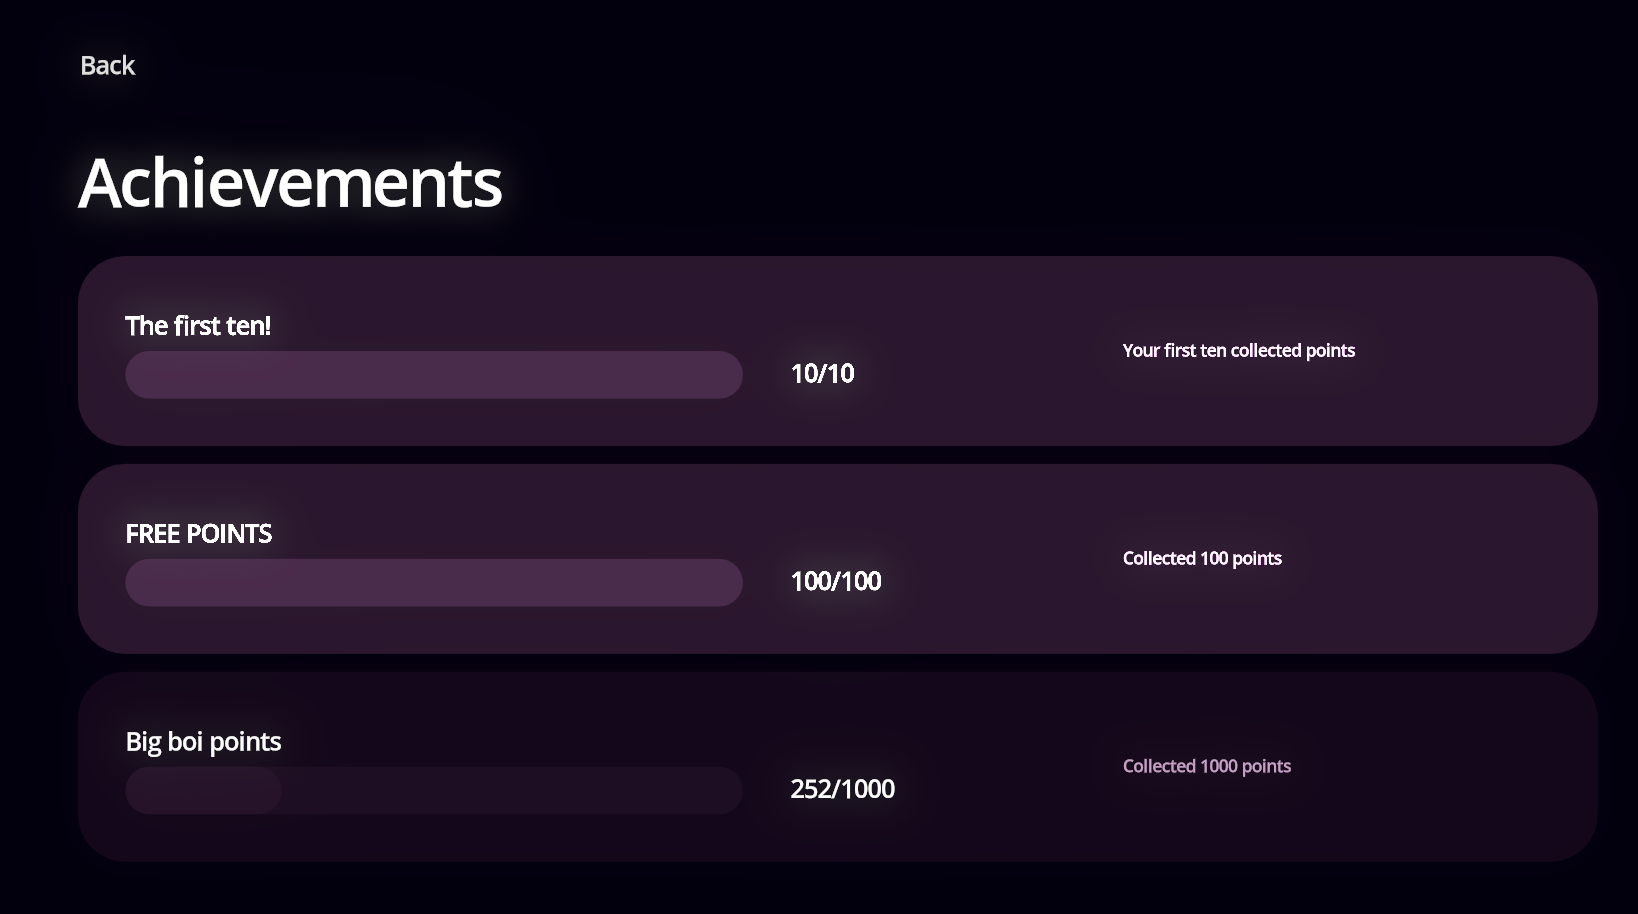
Task: Click the 10/10 progress counter
Action: point(822,374)
